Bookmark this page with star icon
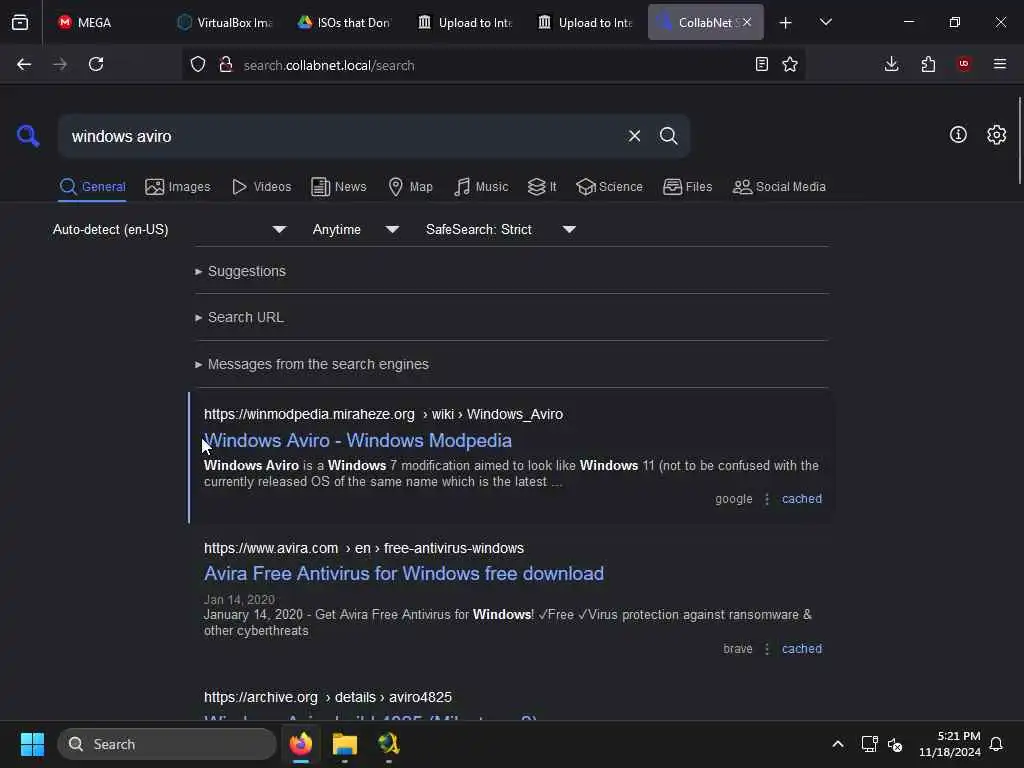The width and height of the screenshot is (1024, 768). (790, 64)
